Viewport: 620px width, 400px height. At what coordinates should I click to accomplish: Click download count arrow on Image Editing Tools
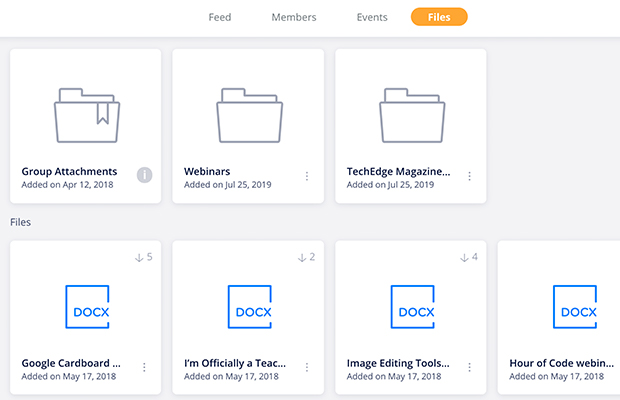coord(464,258)
